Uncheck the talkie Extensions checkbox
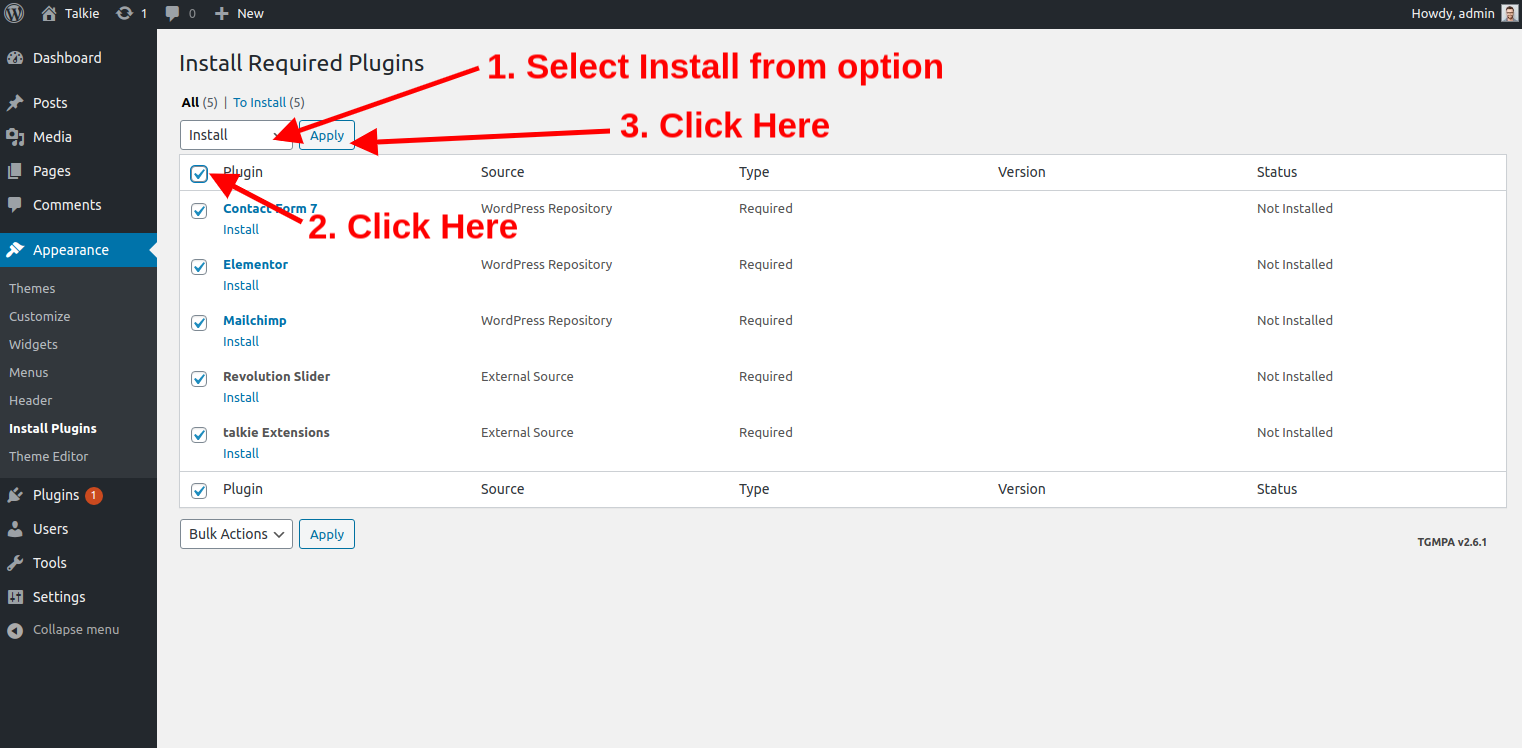Image resolution: width=1522 pixels, height=748 pixels. coord(199,435)
